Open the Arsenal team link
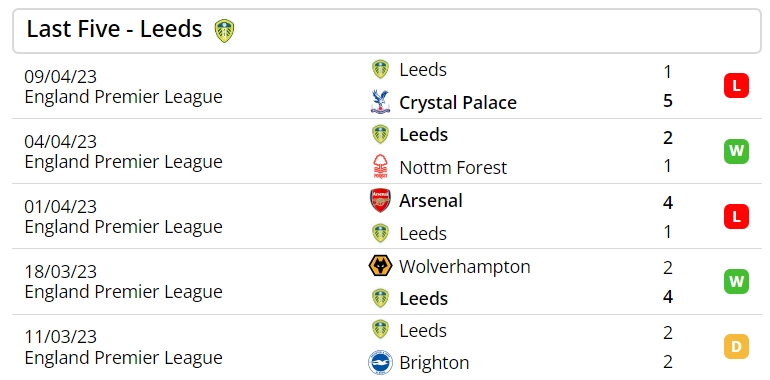 pos(431,200)
